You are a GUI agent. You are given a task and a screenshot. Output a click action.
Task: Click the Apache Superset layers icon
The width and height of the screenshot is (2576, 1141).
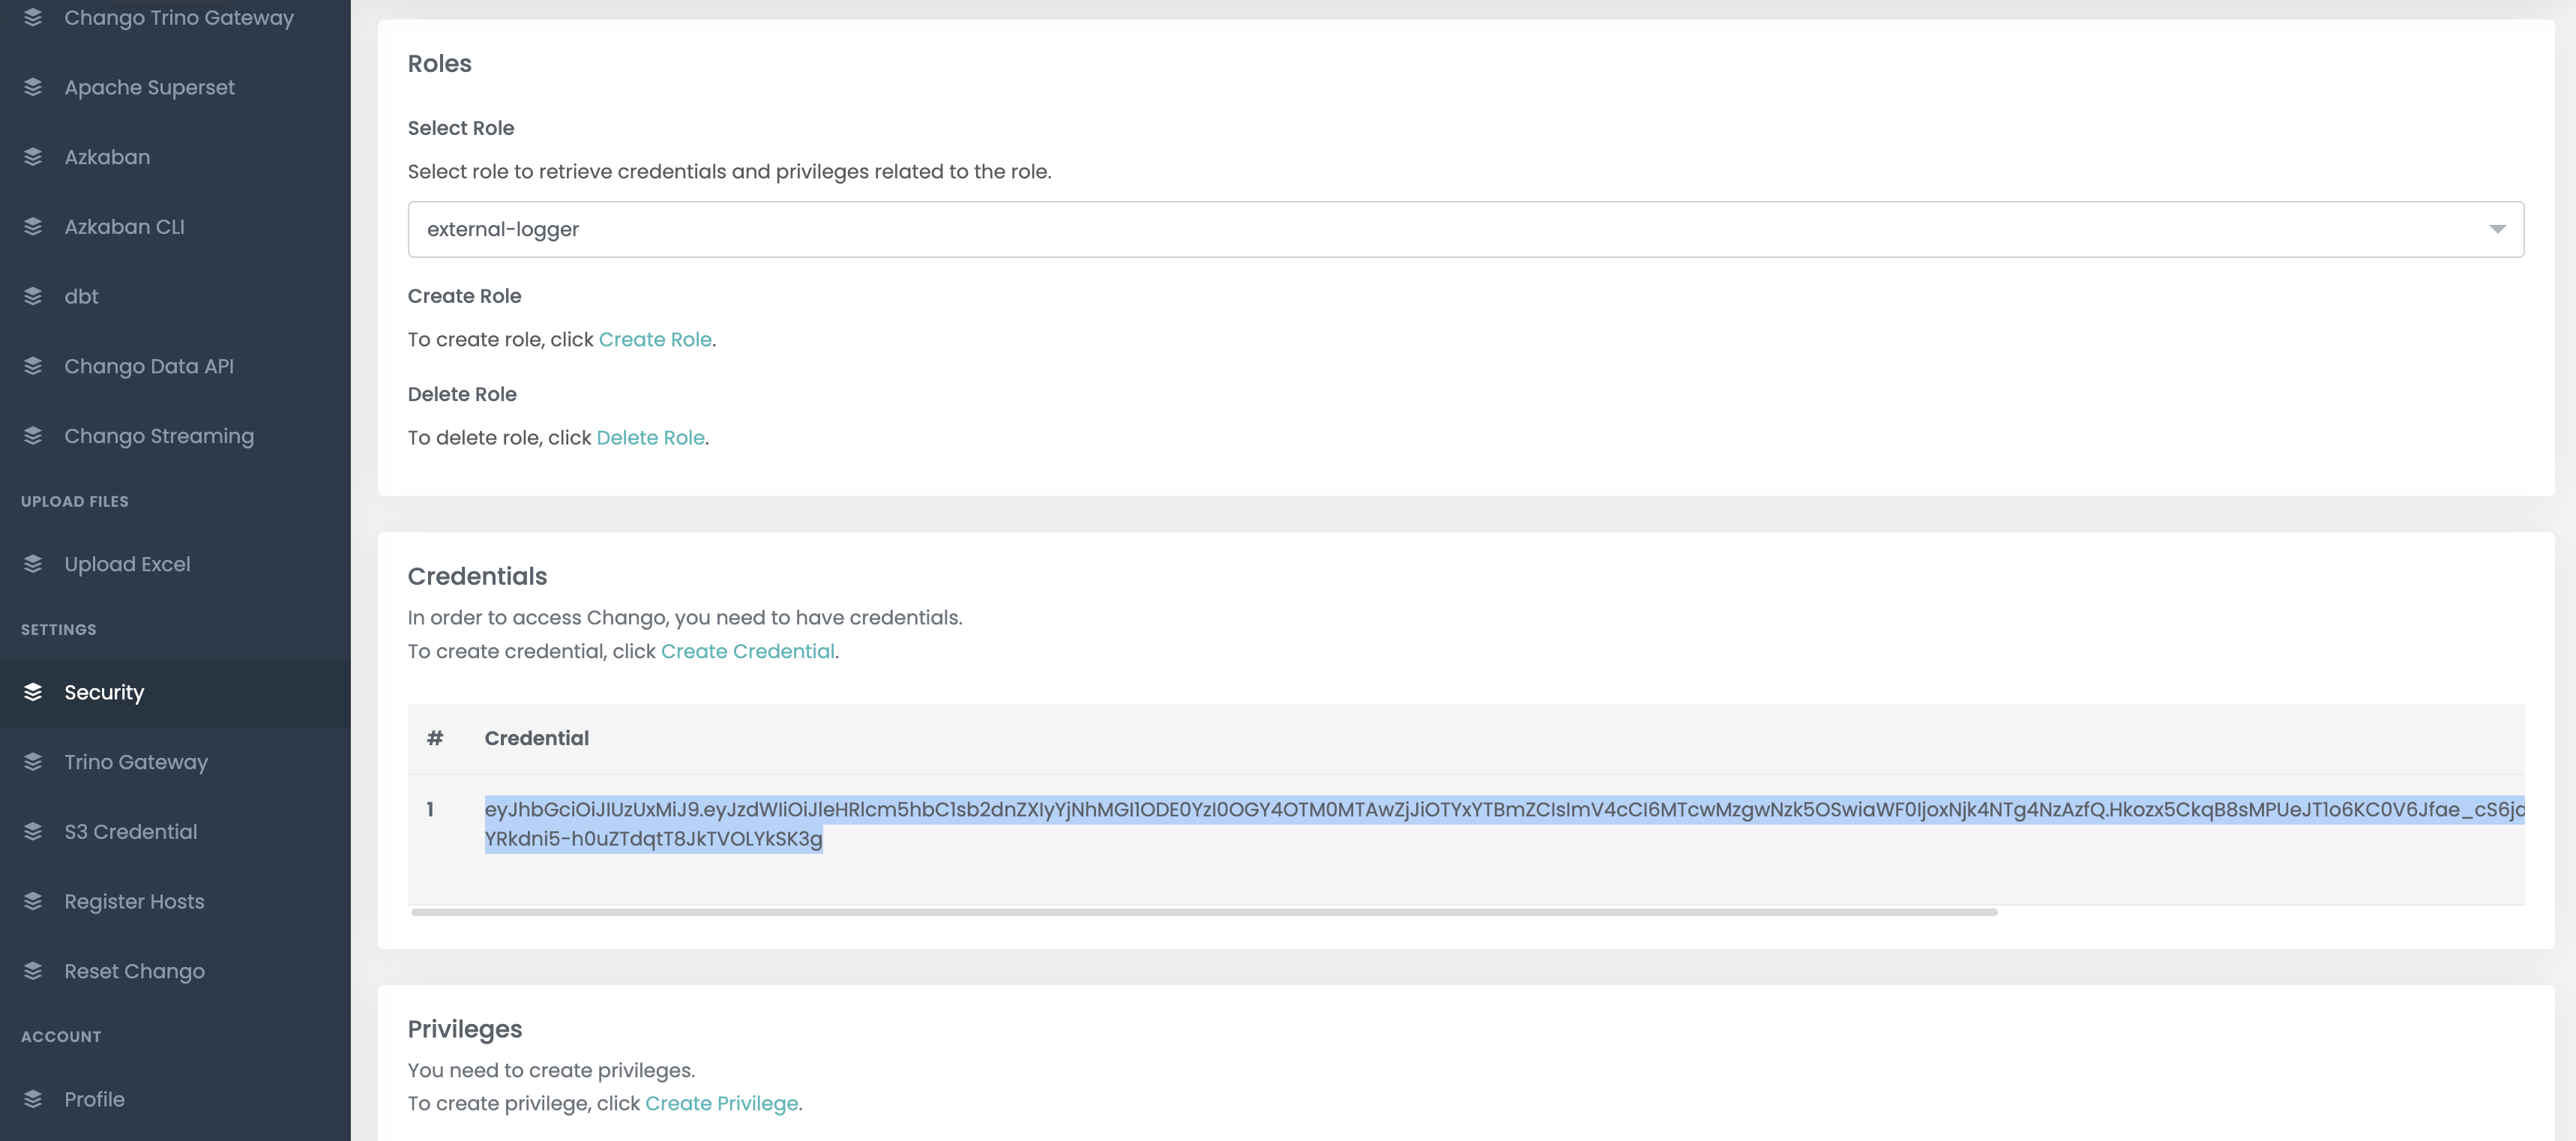pos(33,87)
